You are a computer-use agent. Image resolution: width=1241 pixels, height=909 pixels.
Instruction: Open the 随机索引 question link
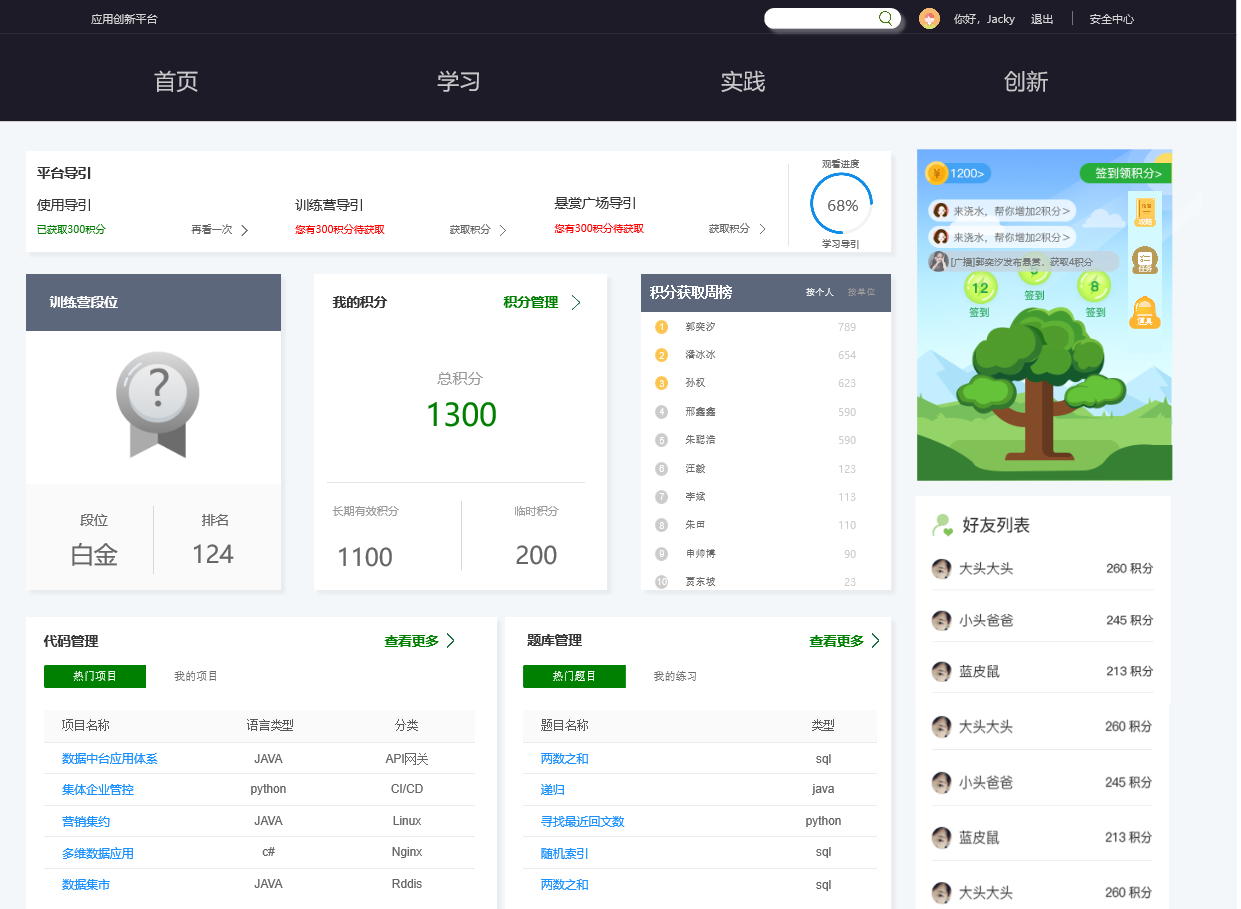pyautogui.click(x=565, y=854)
